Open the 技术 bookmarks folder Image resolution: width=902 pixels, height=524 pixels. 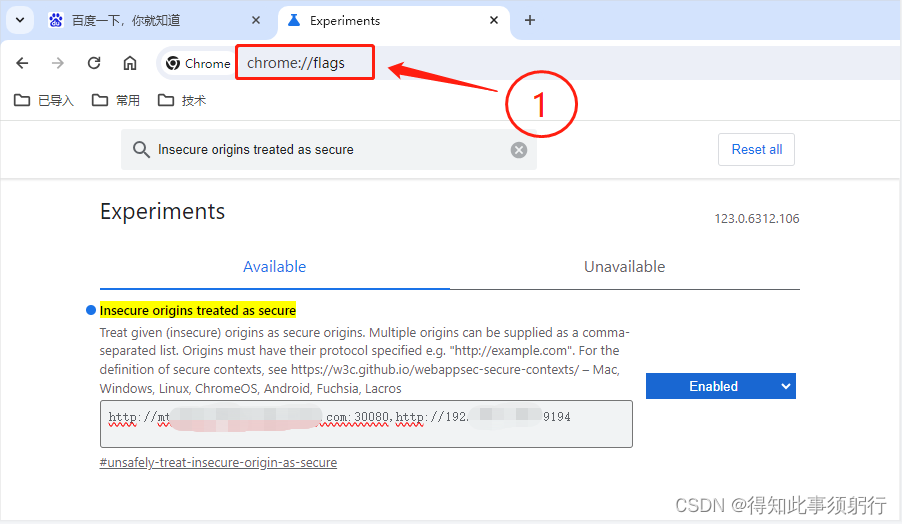coord(182,101)
